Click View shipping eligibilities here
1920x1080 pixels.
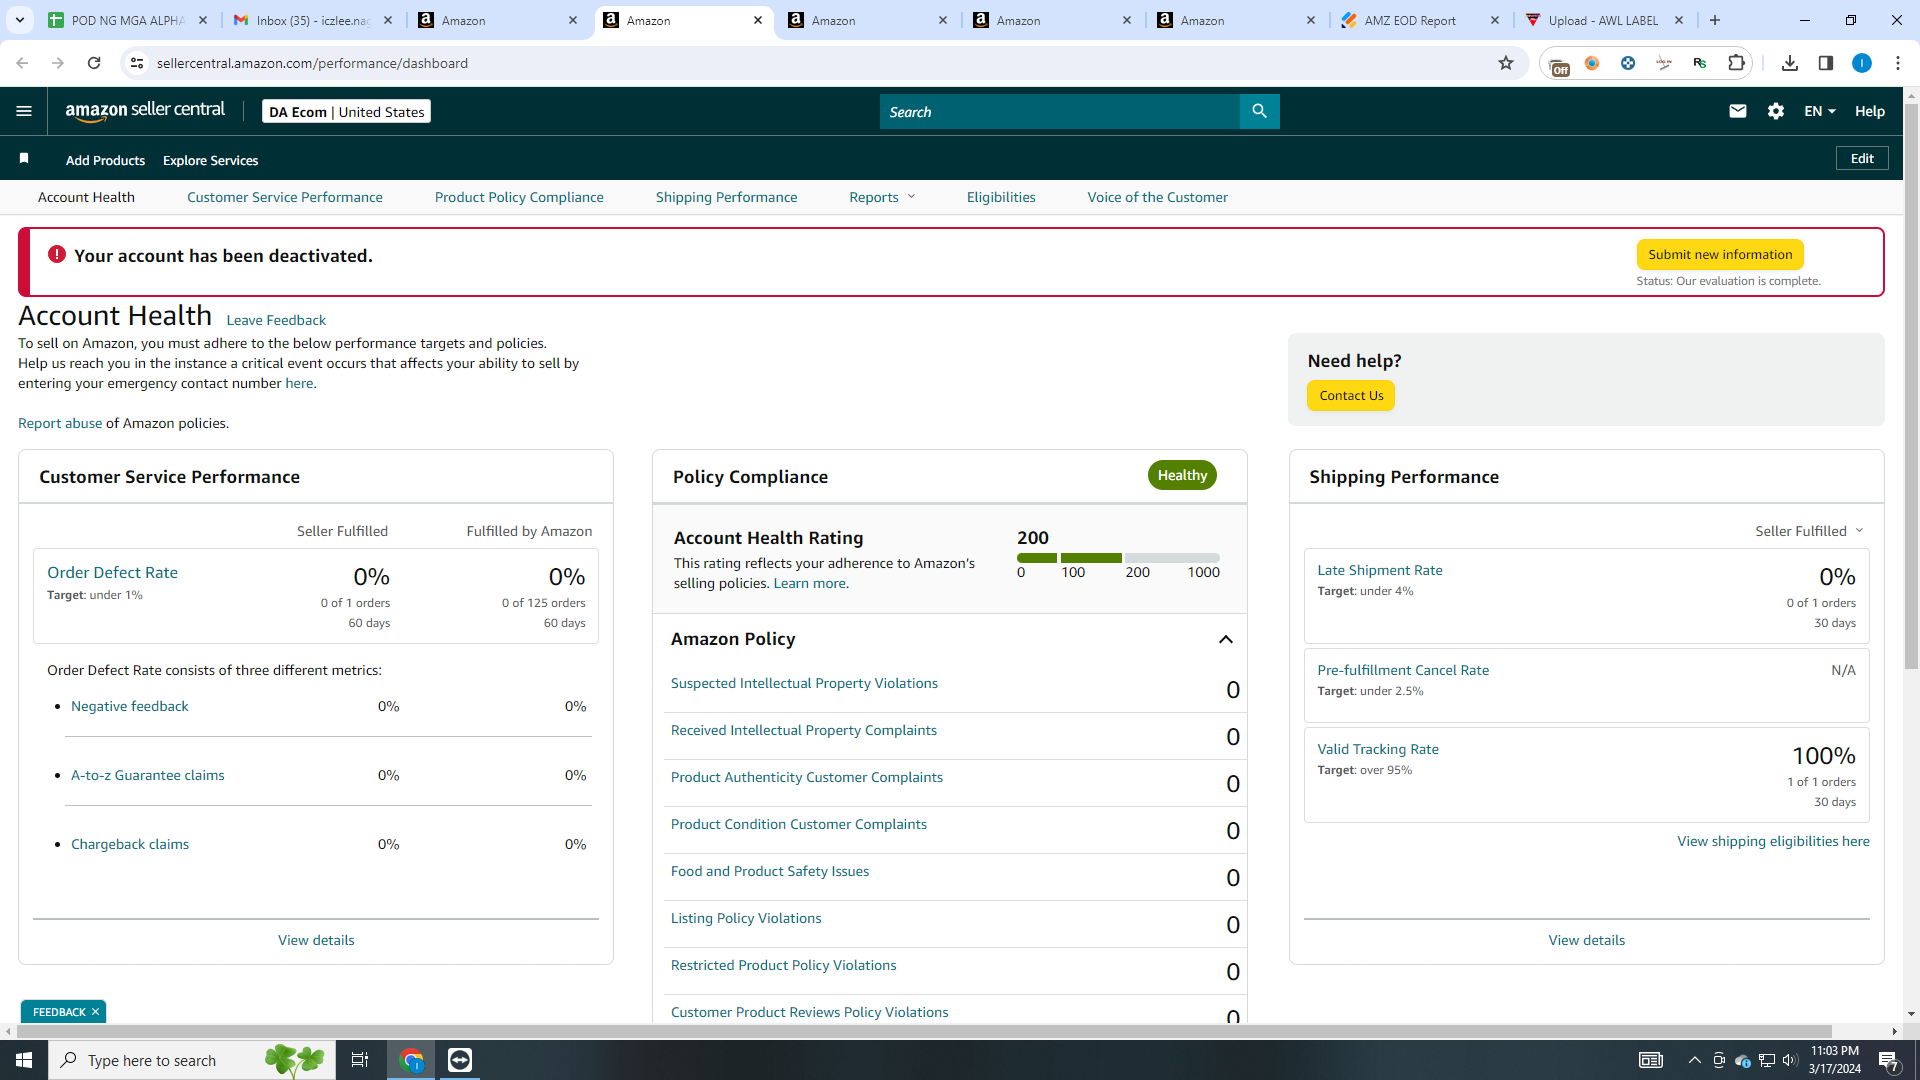(1773, 841)
